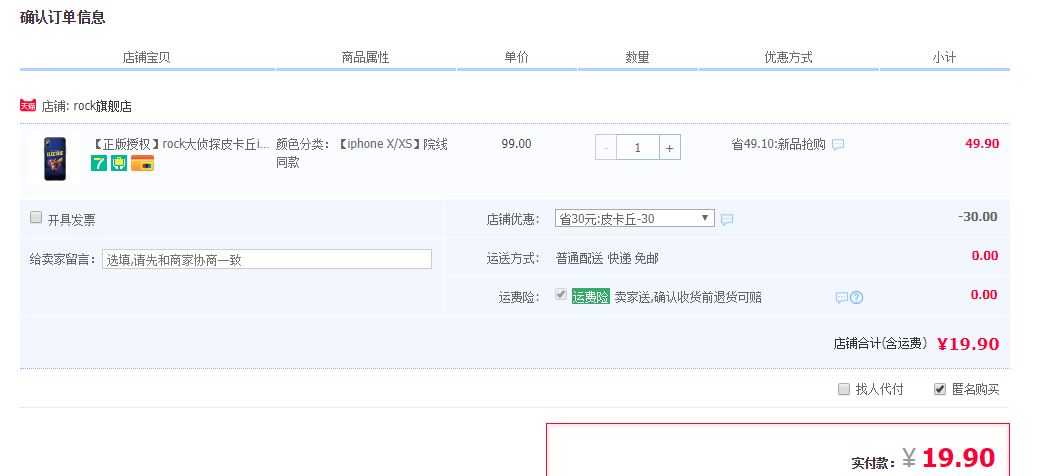Click the 店铺宝贝 column header
1041x476 pixels.
pos(147,58)
